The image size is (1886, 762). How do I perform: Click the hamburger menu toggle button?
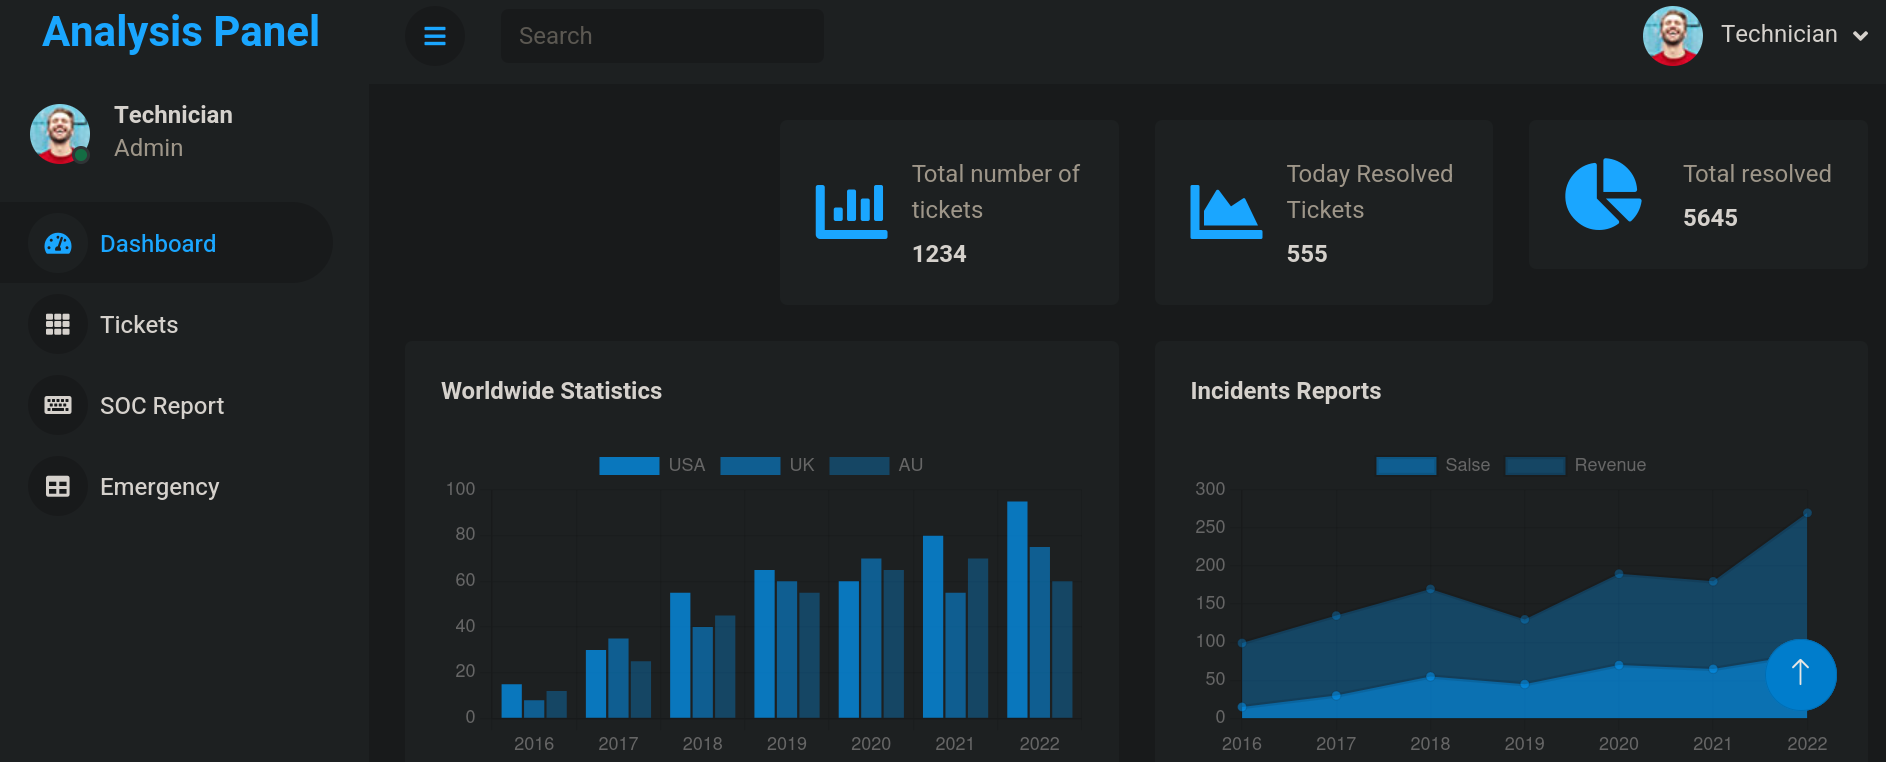tap(435, 36)
